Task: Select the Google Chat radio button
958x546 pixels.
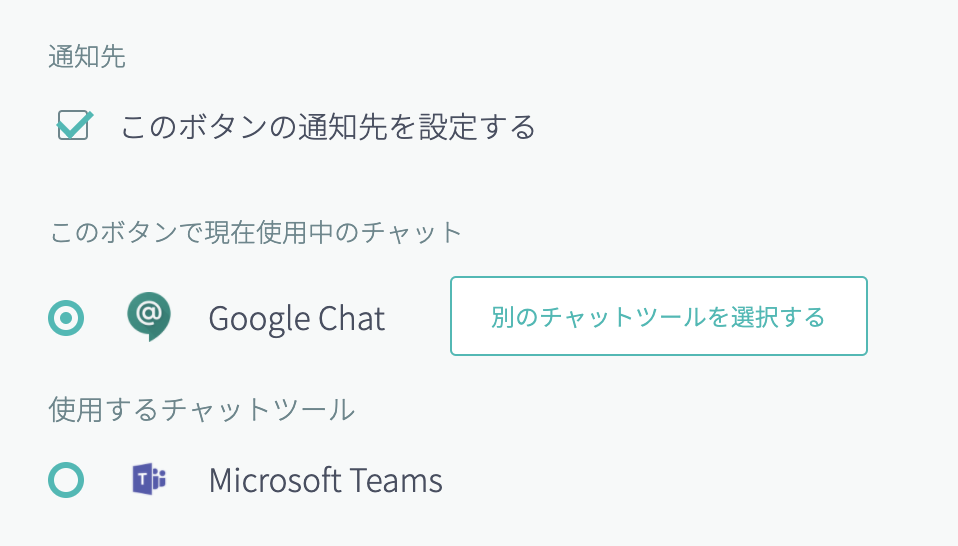Action: pos(66,318)
